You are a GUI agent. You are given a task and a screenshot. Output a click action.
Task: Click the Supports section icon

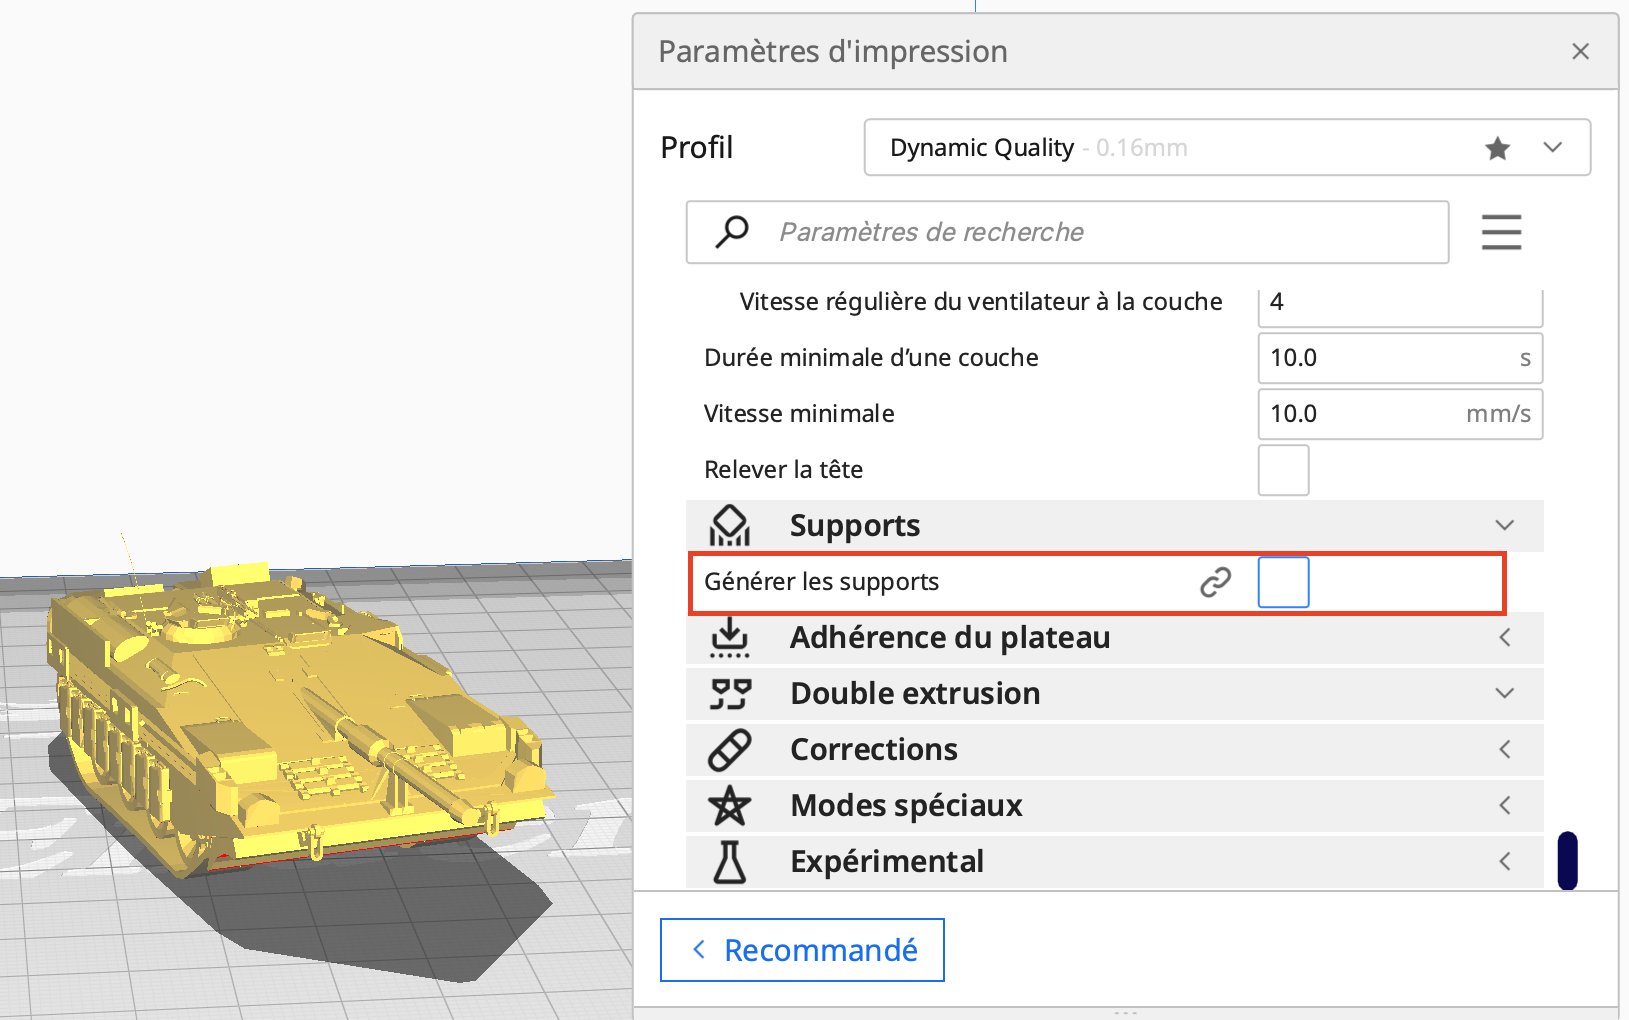[730, 525]
